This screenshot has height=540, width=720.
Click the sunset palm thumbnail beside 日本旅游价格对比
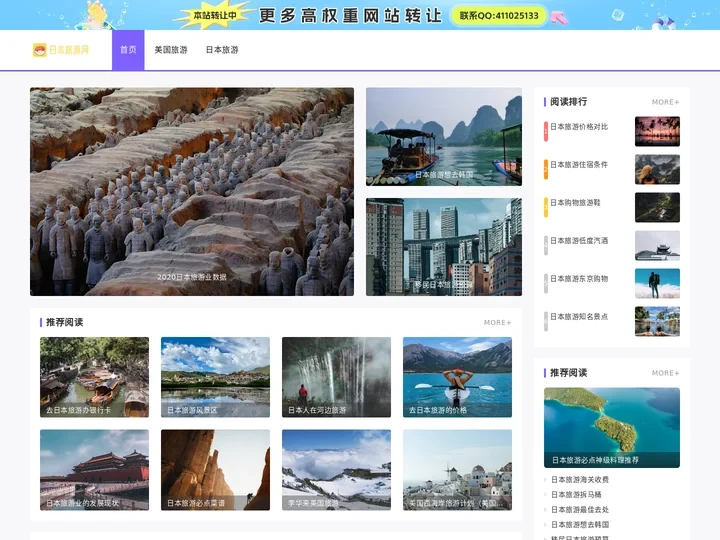pyautogui.click(x=658, y=131)
